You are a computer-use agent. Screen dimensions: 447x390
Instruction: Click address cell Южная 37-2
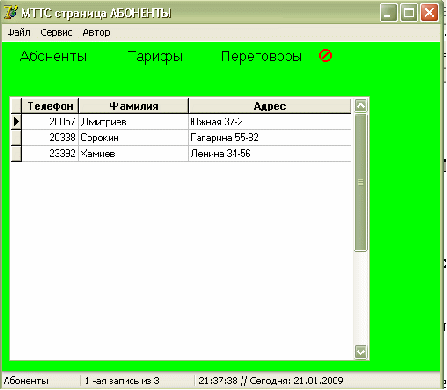click(x=270, y=122)
